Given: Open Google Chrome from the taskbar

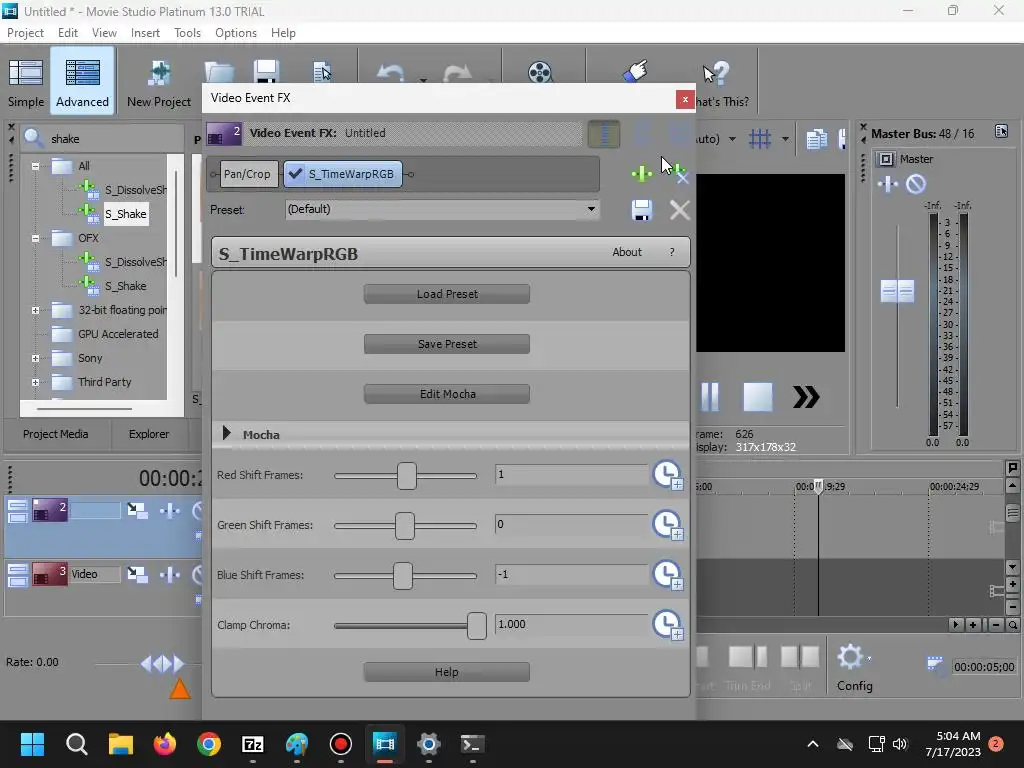Looking at the screenshot, I should [x=208, y=744].
